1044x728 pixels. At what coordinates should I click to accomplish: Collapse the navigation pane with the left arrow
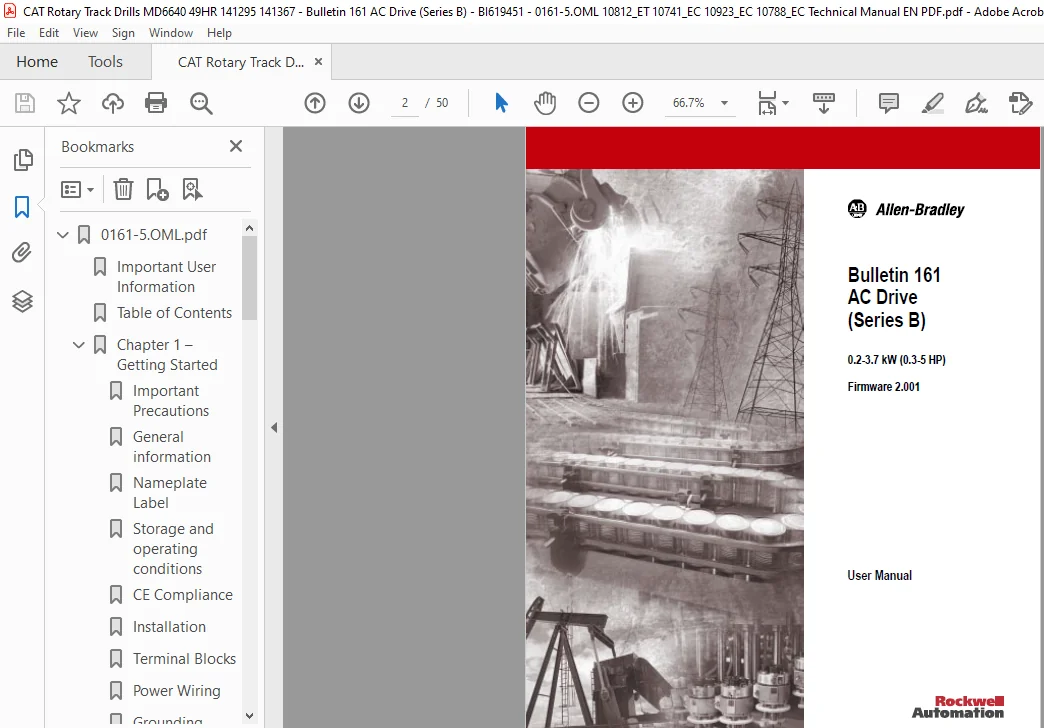click(274, 428)
